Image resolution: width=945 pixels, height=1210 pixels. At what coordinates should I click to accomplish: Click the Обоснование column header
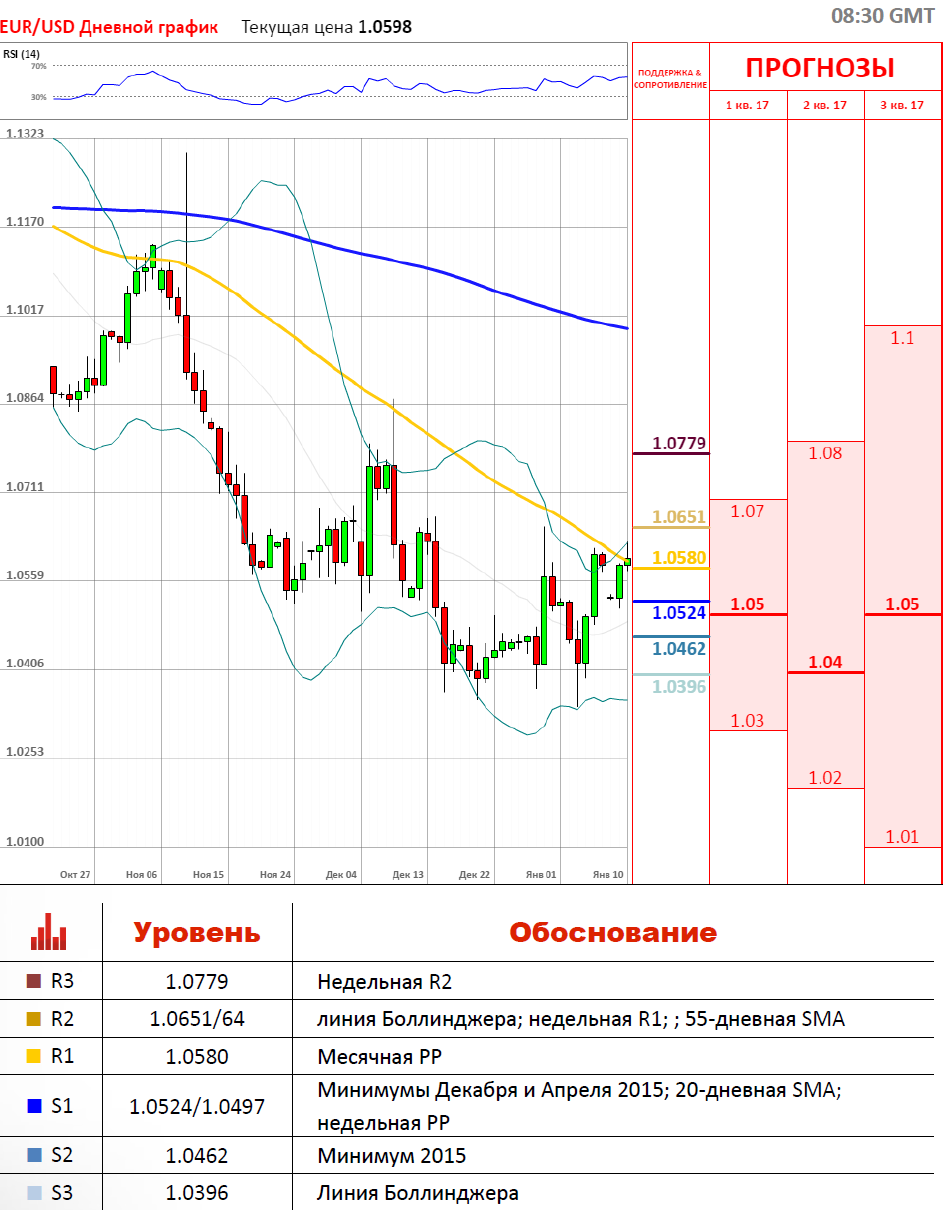pos(613,933)
